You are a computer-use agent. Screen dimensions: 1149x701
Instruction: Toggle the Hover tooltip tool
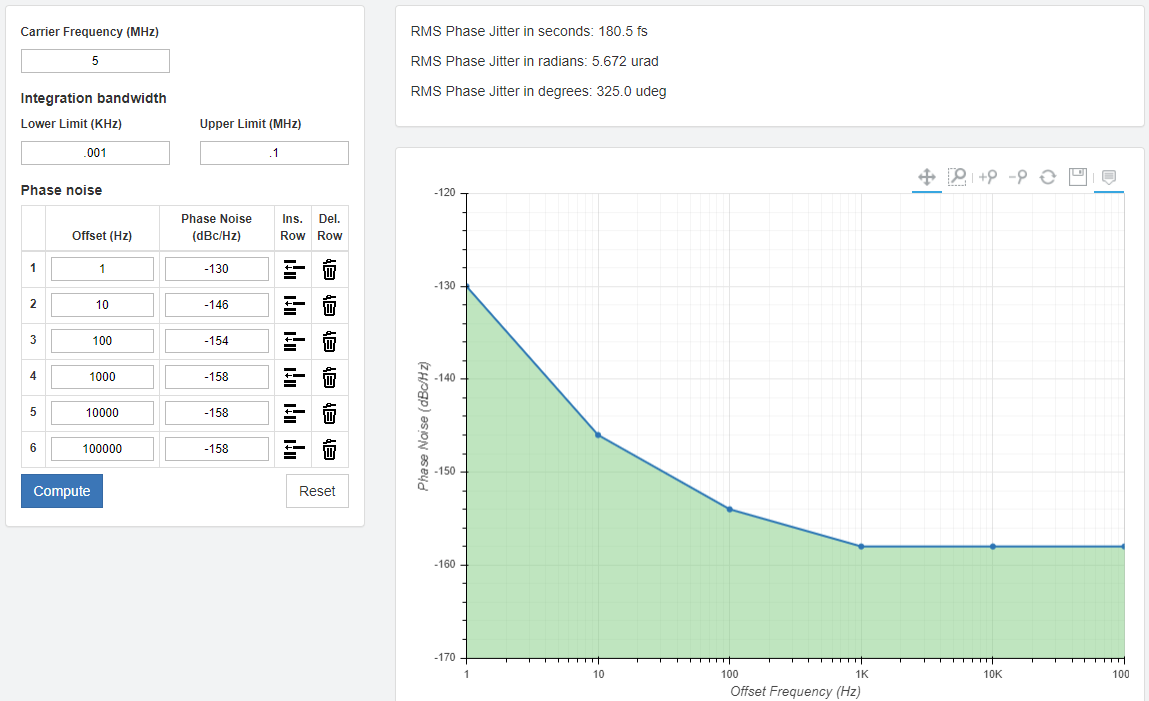pyautogui.click(x=1109, y=177)
